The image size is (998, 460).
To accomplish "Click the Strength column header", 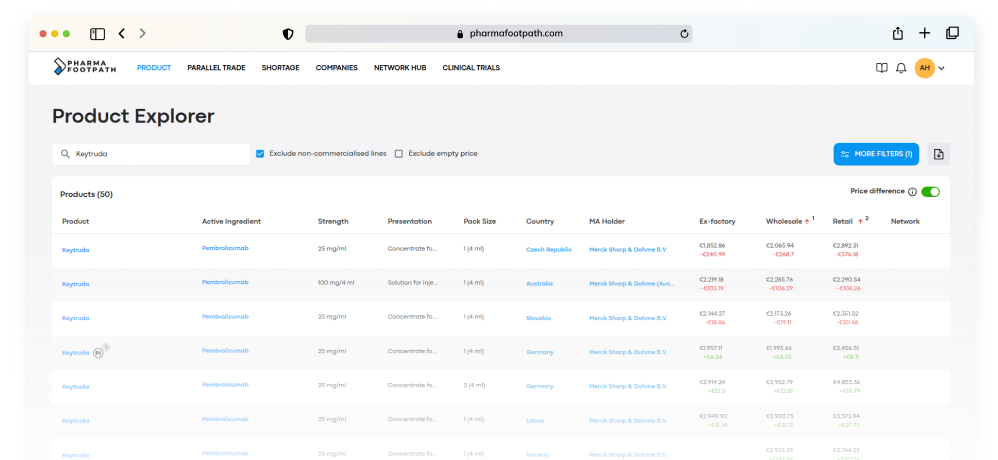I will tap(334, 221).
